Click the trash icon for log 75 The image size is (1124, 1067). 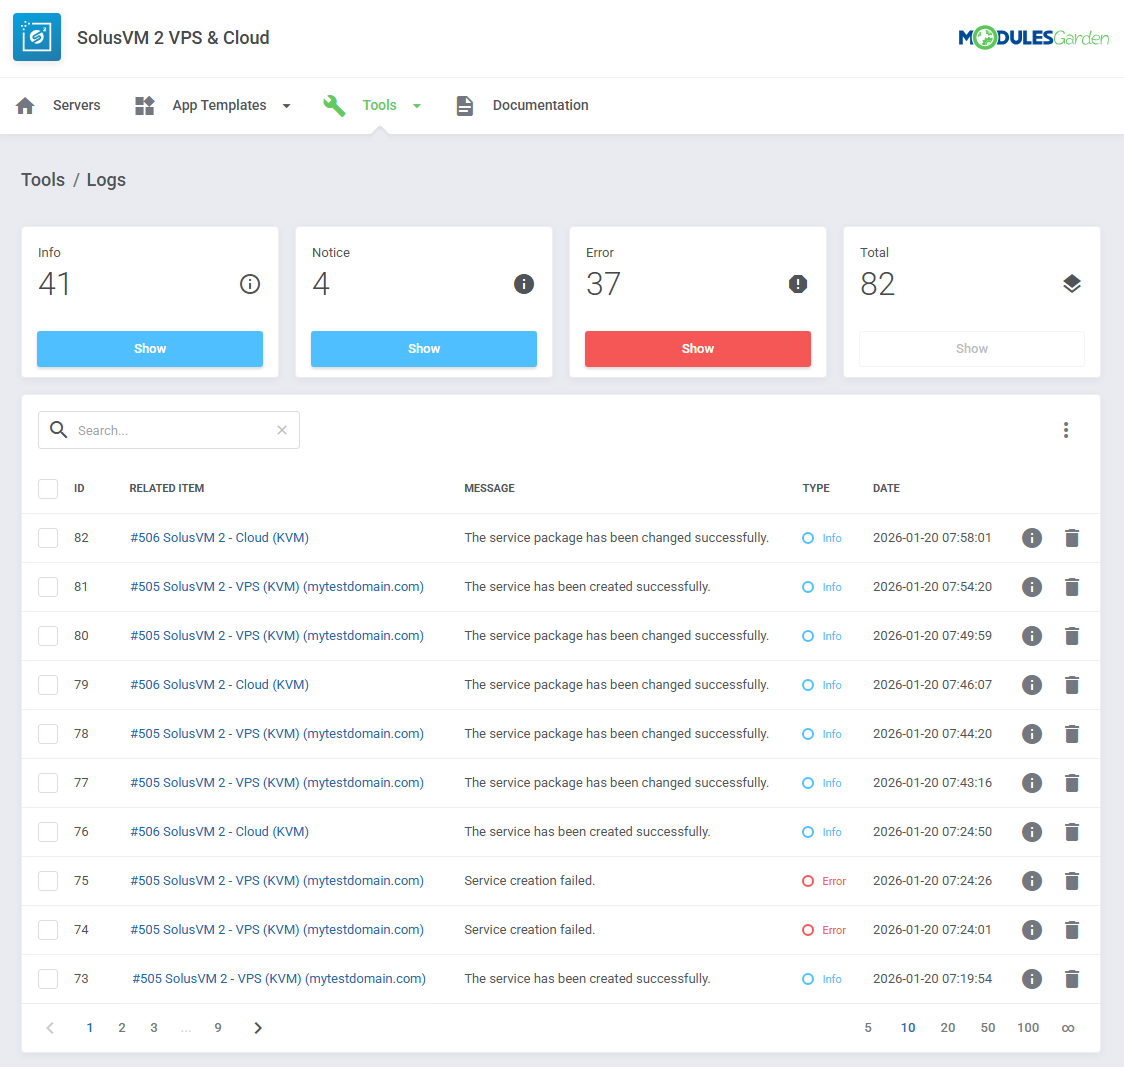coord(1072,881)
